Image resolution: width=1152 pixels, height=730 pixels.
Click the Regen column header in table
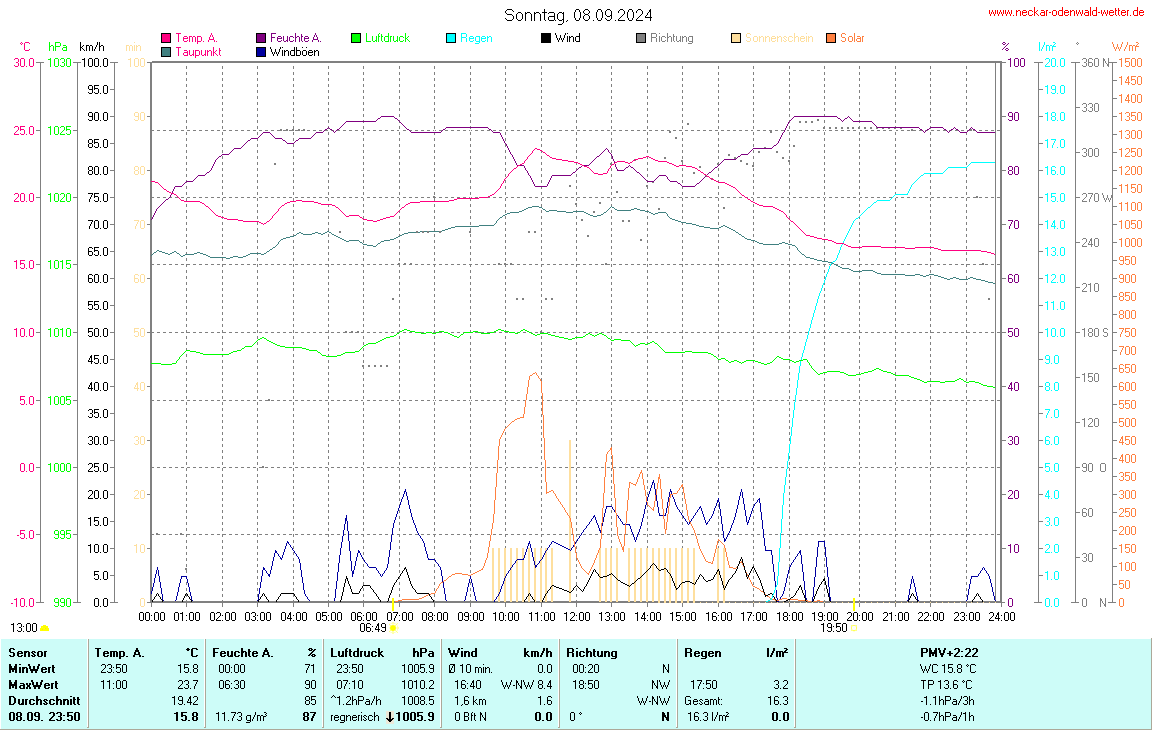[702, 652]
